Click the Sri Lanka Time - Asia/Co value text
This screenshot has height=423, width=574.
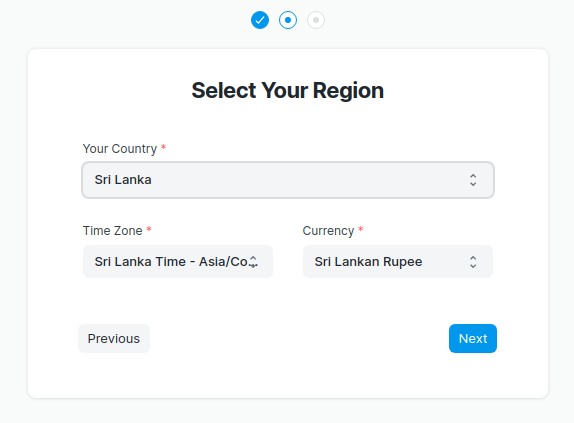(171, 262)
